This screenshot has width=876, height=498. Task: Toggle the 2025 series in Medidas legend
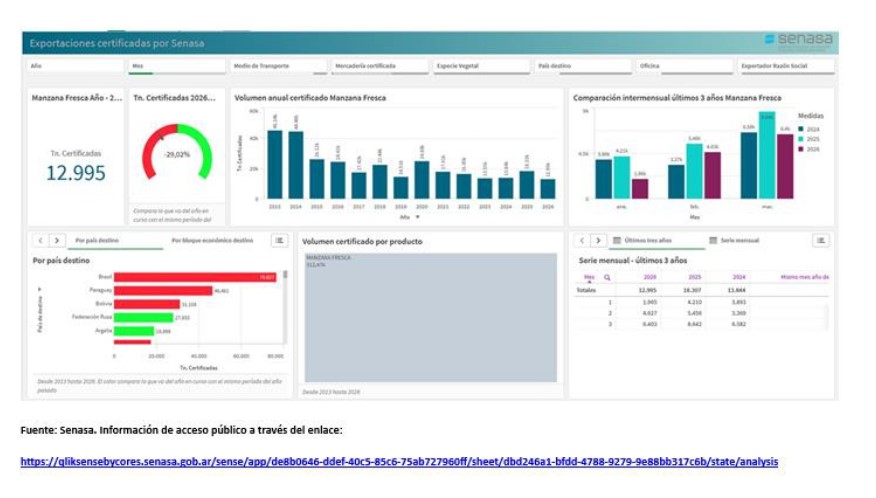click(809, 139)
